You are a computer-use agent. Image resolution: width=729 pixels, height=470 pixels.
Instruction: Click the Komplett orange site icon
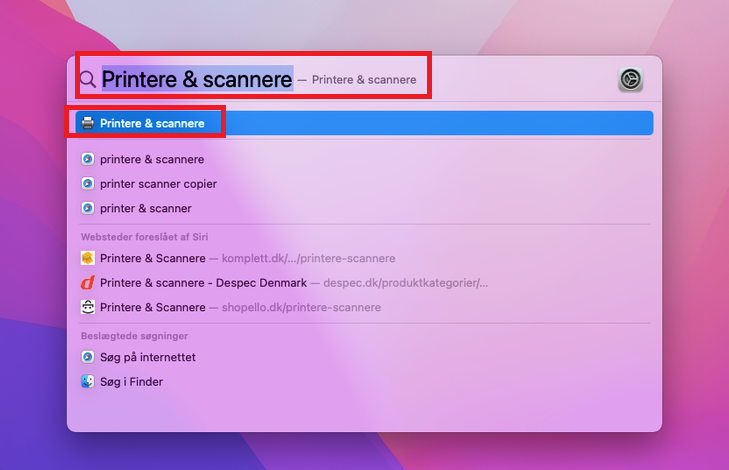tap(88, 258)
